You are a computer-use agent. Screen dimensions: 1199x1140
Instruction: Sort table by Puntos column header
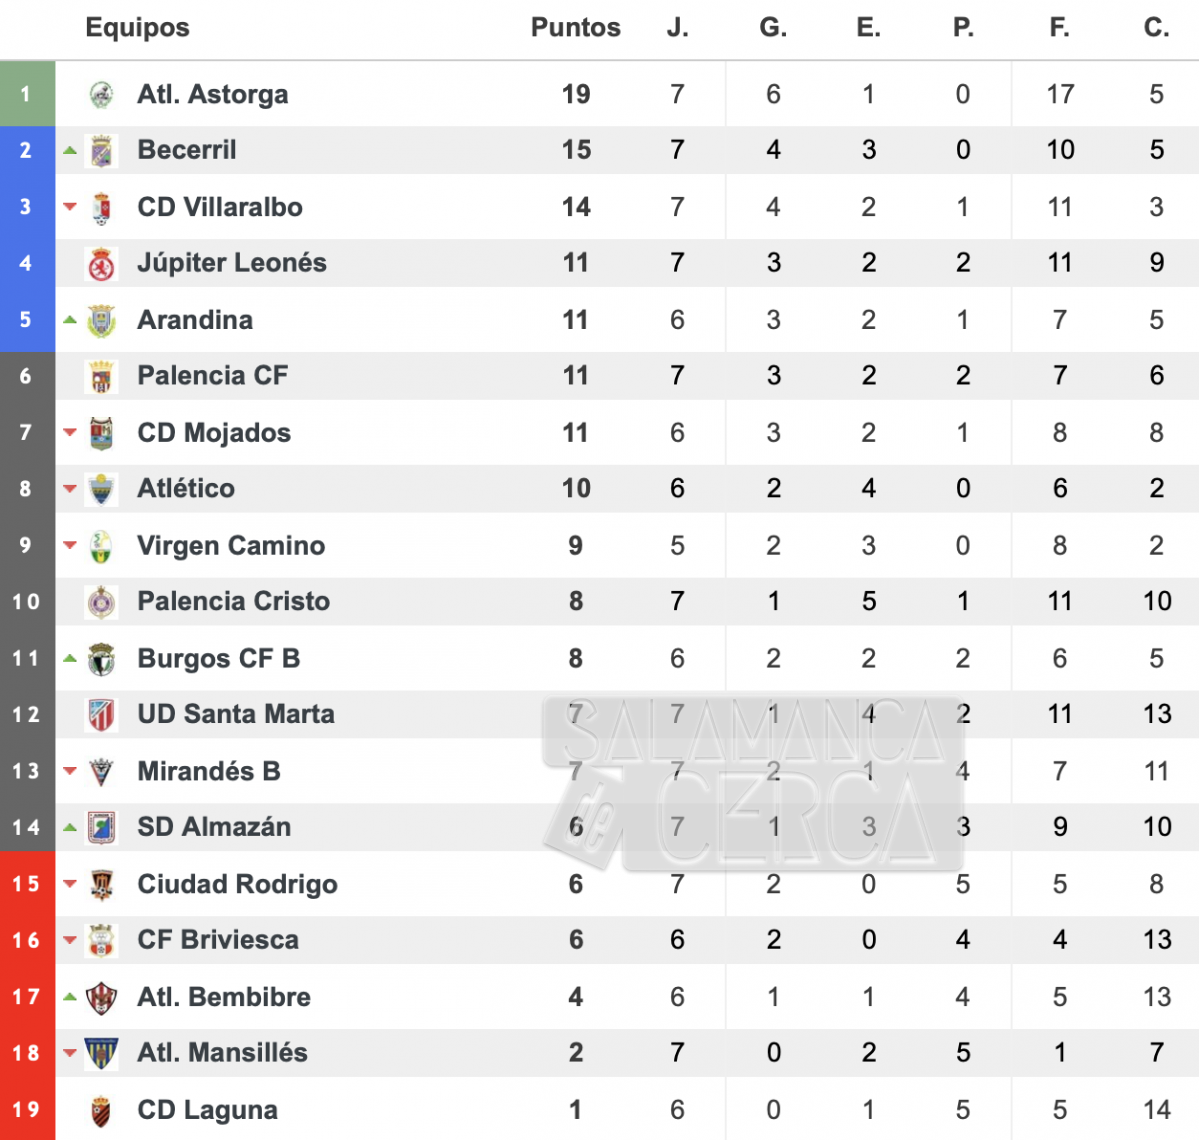[x=576, y=28]
